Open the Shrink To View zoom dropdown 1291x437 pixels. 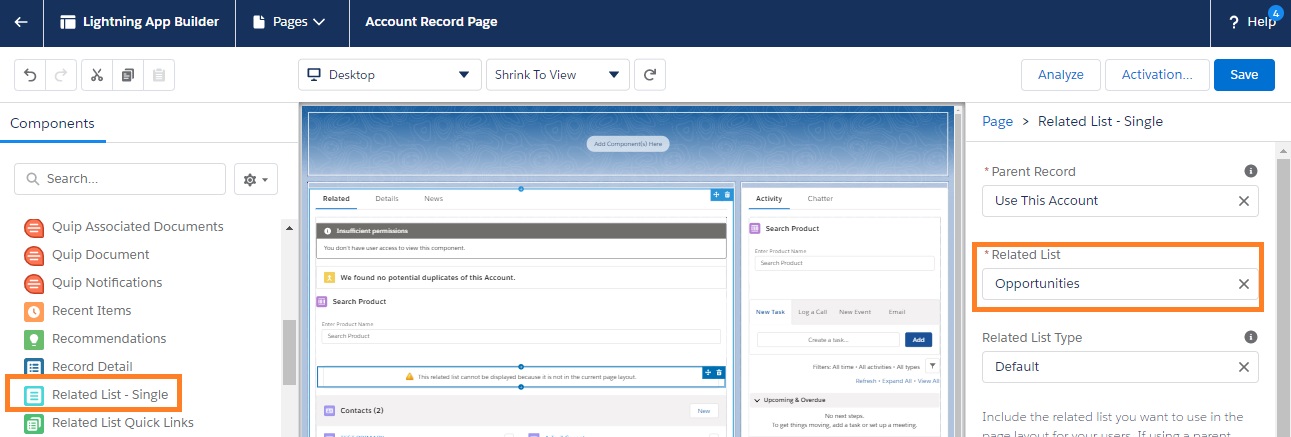[557, 75]
